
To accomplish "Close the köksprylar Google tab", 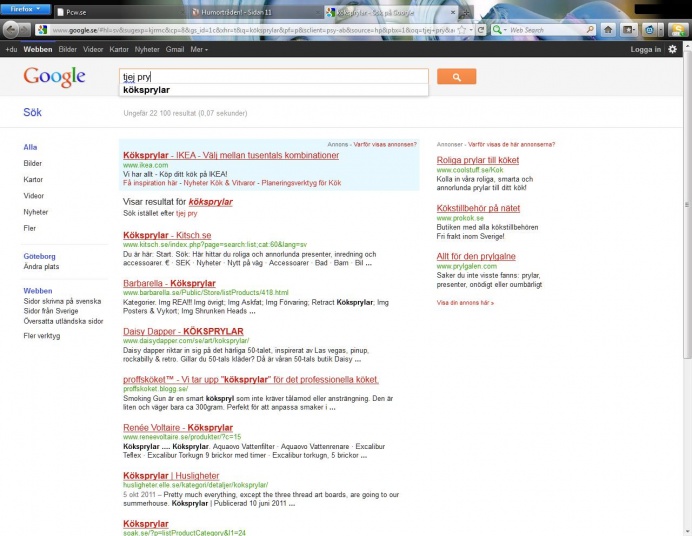I will pos(453,12).
